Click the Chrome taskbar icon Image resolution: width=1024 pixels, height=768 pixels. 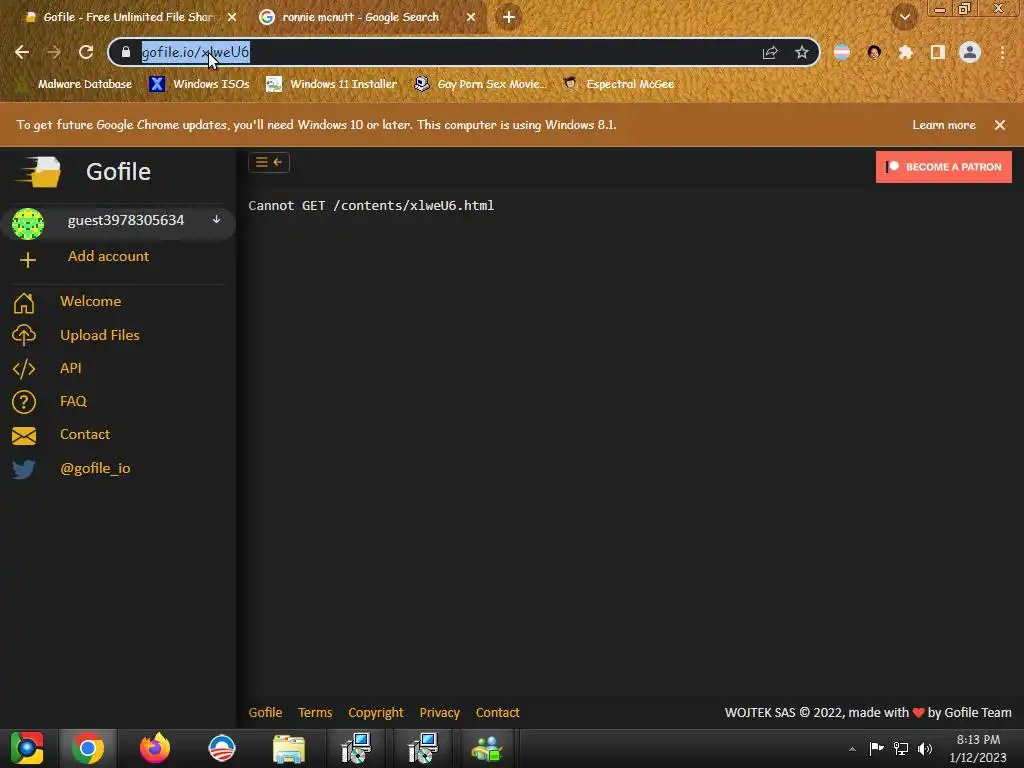[x=88, y=748]
